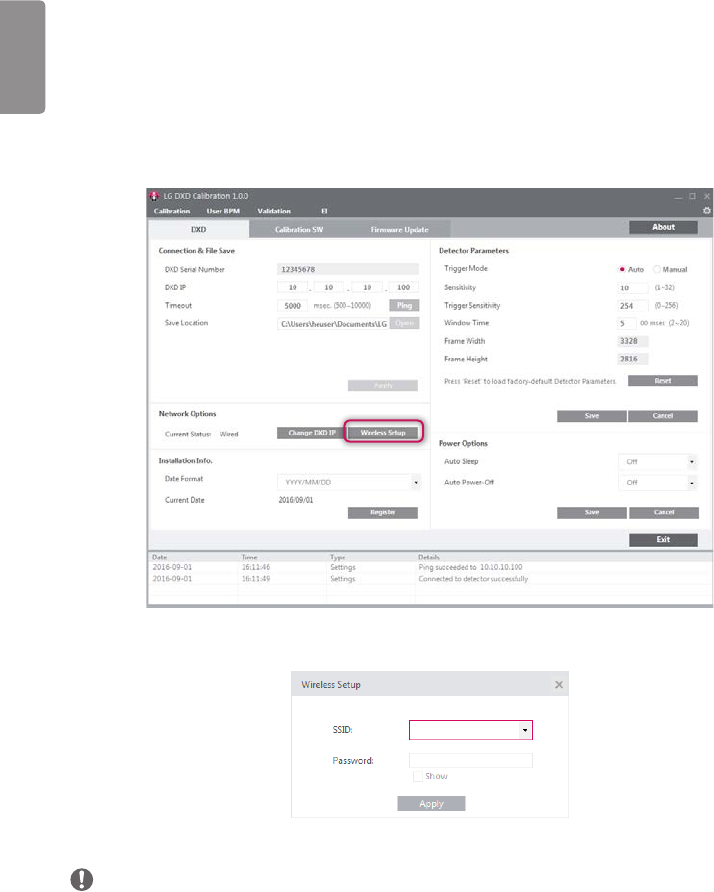Click the Save Location path field
This screenshot has height=892, width=714.
[333, 324]
